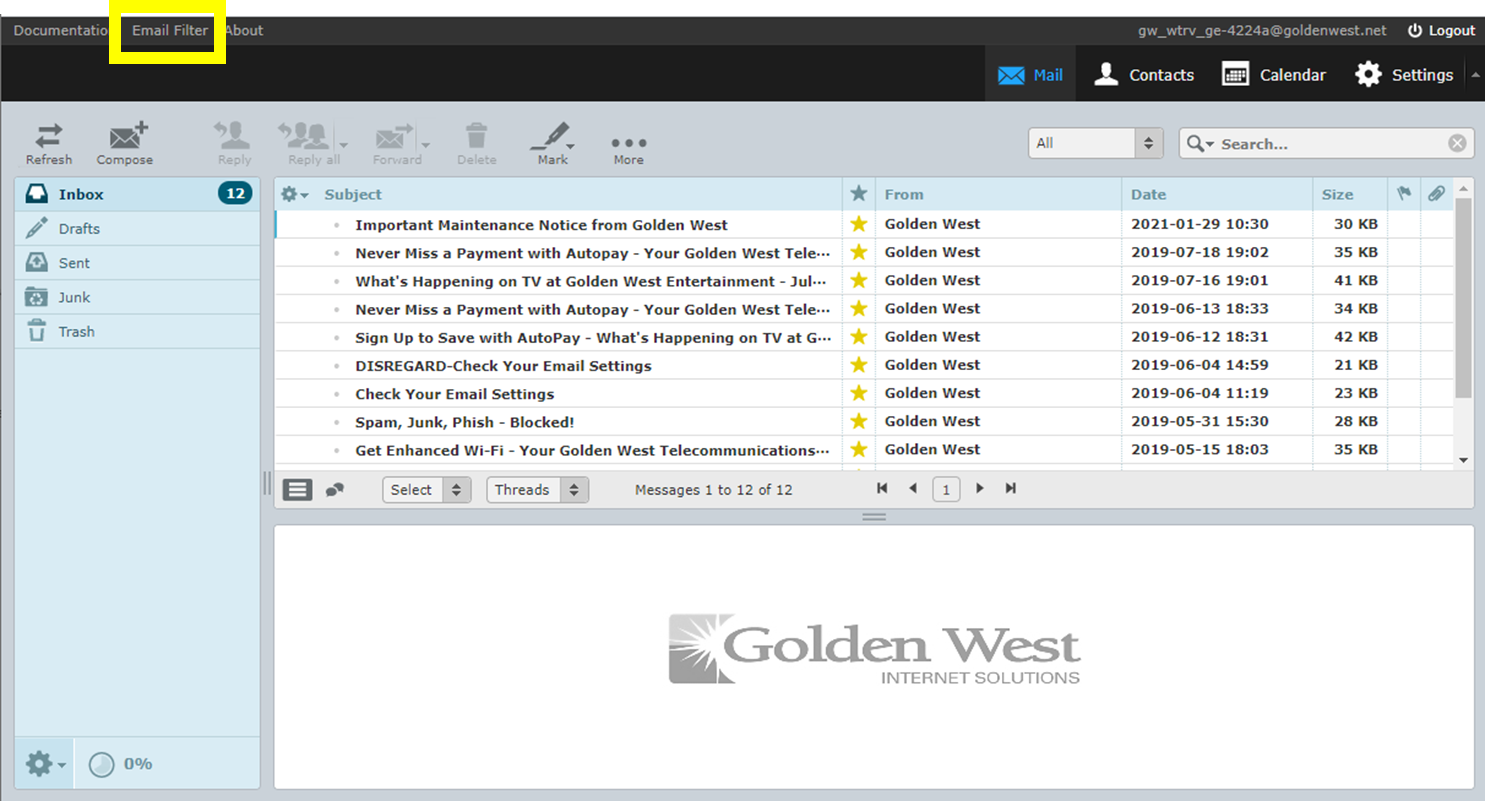
Task: Click the 0% quota usage indicator
Action: (120, 763)
